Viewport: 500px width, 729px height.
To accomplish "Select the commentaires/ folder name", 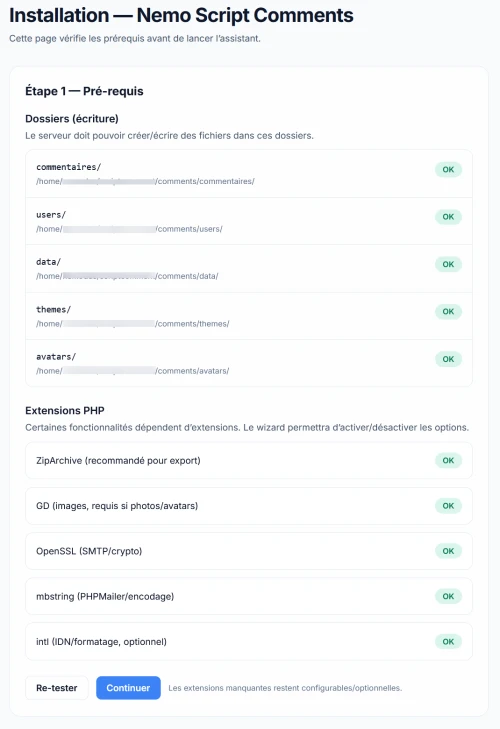I will [x=68, y=167].
